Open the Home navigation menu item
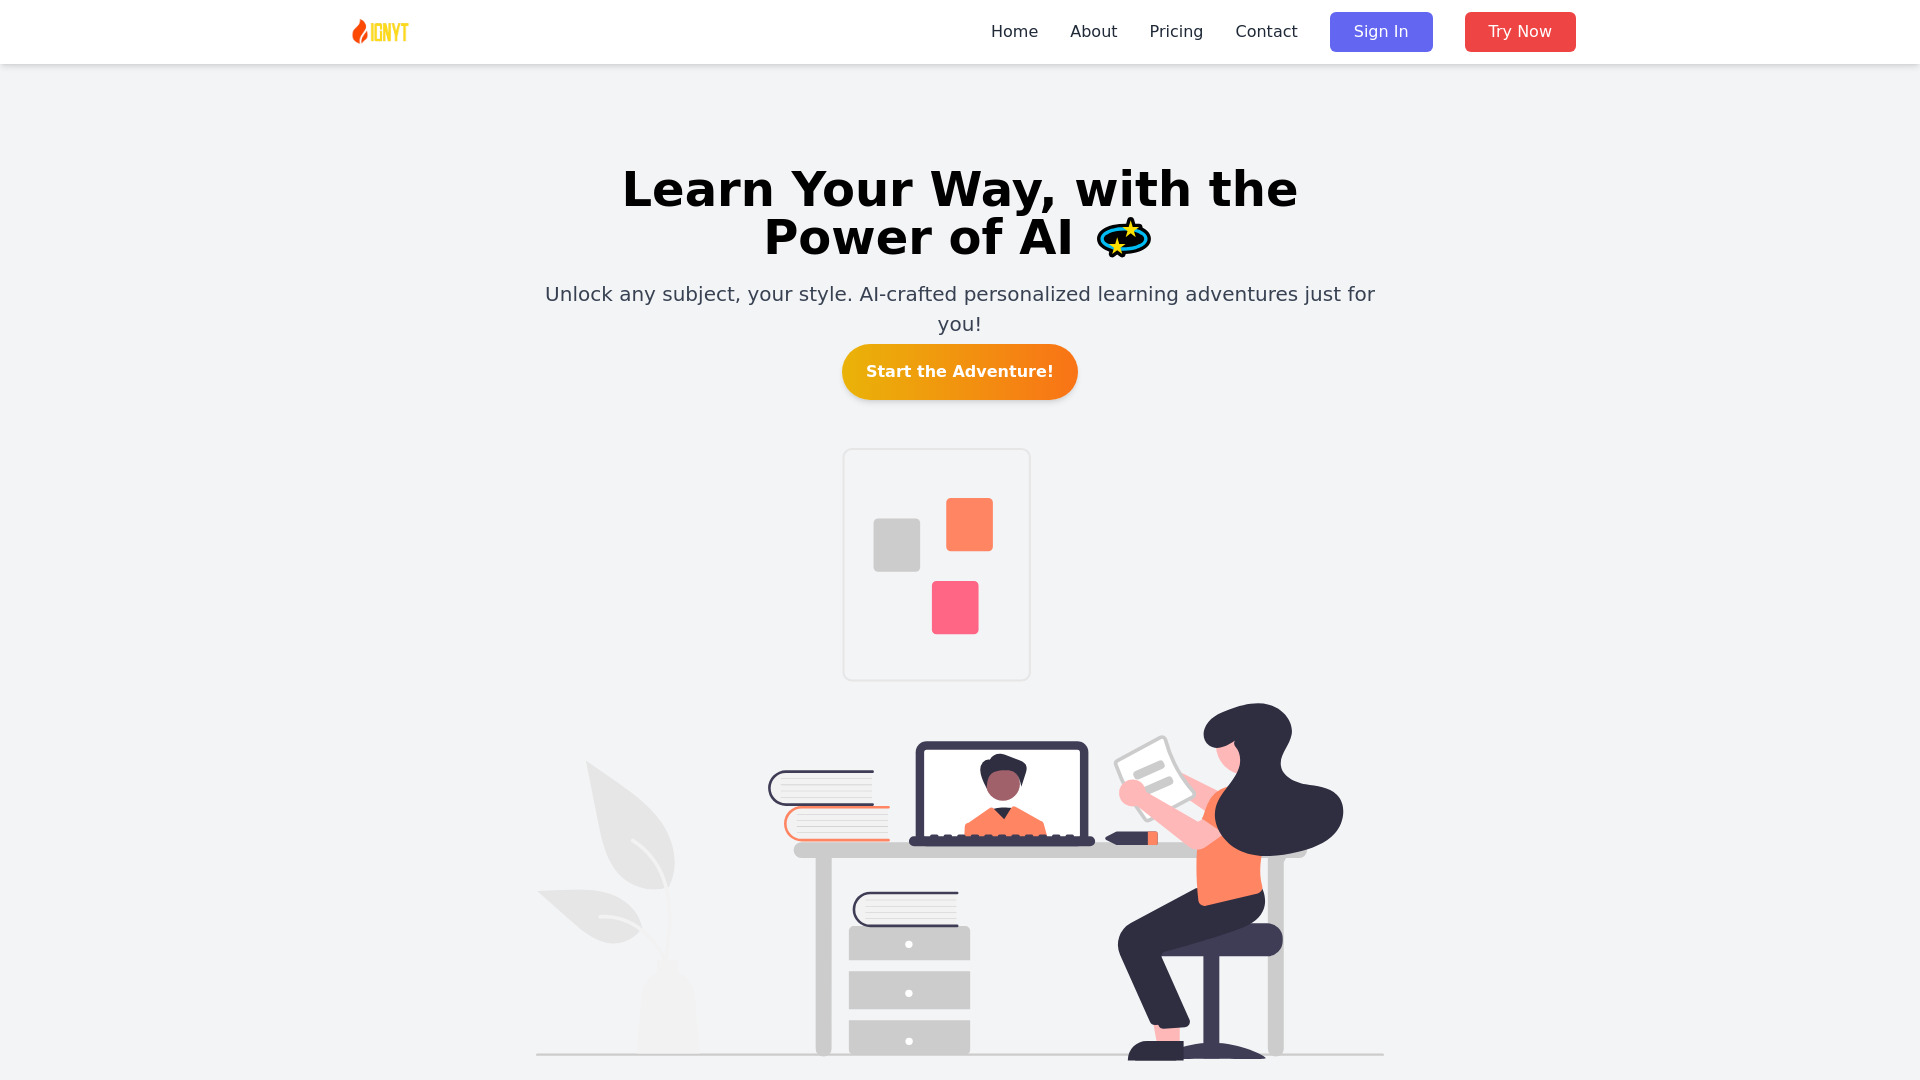Screen dimensions: 1920x1080 tap(1014, 30)
